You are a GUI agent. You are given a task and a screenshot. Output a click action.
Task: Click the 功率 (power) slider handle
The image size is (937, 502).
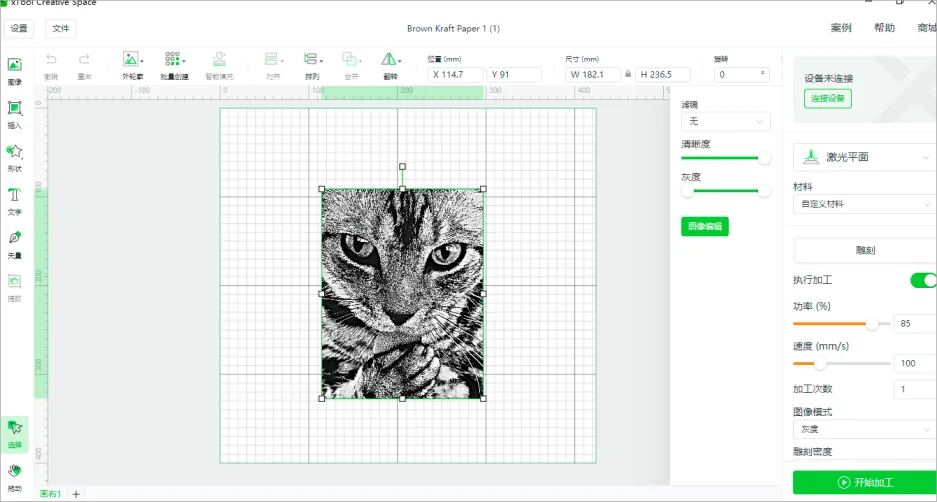(x=872, y=324)
